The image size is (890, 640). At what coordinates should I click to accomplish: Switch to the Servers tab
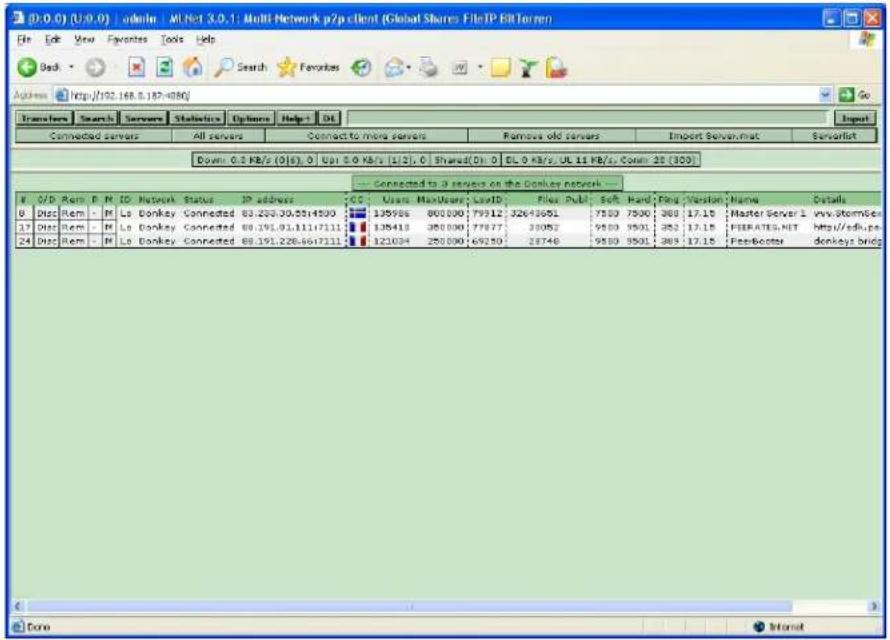pyautogui.click(x=144, y=118)
